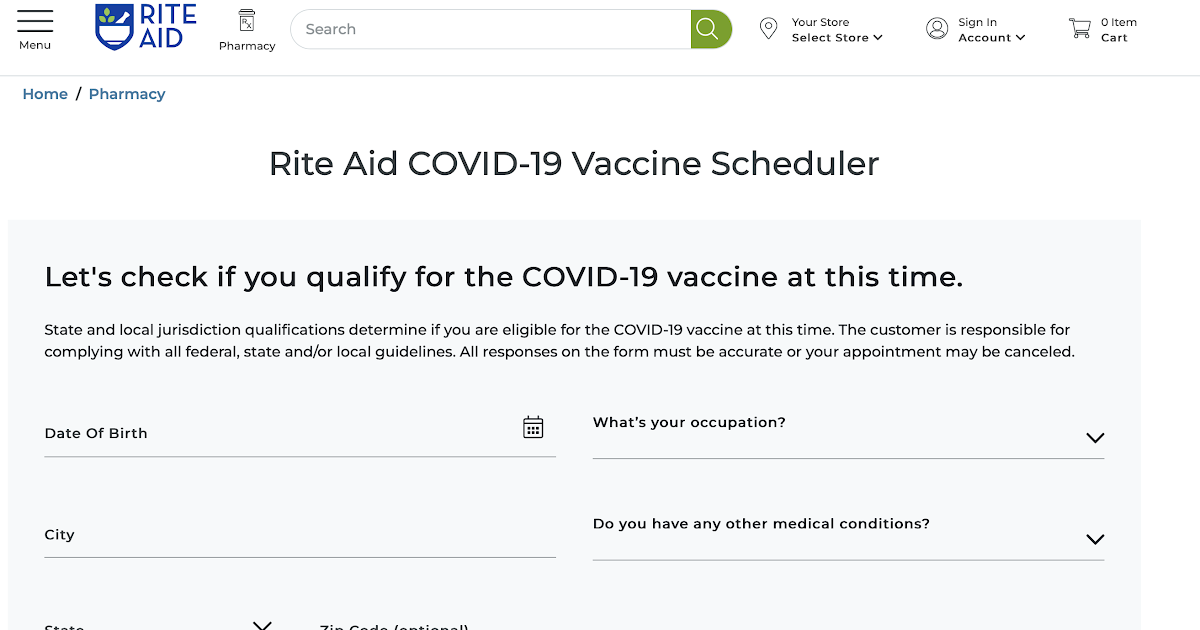Select the City input field
The width and height of the screenshot is (1200, 630).
[x=300, y=535]
